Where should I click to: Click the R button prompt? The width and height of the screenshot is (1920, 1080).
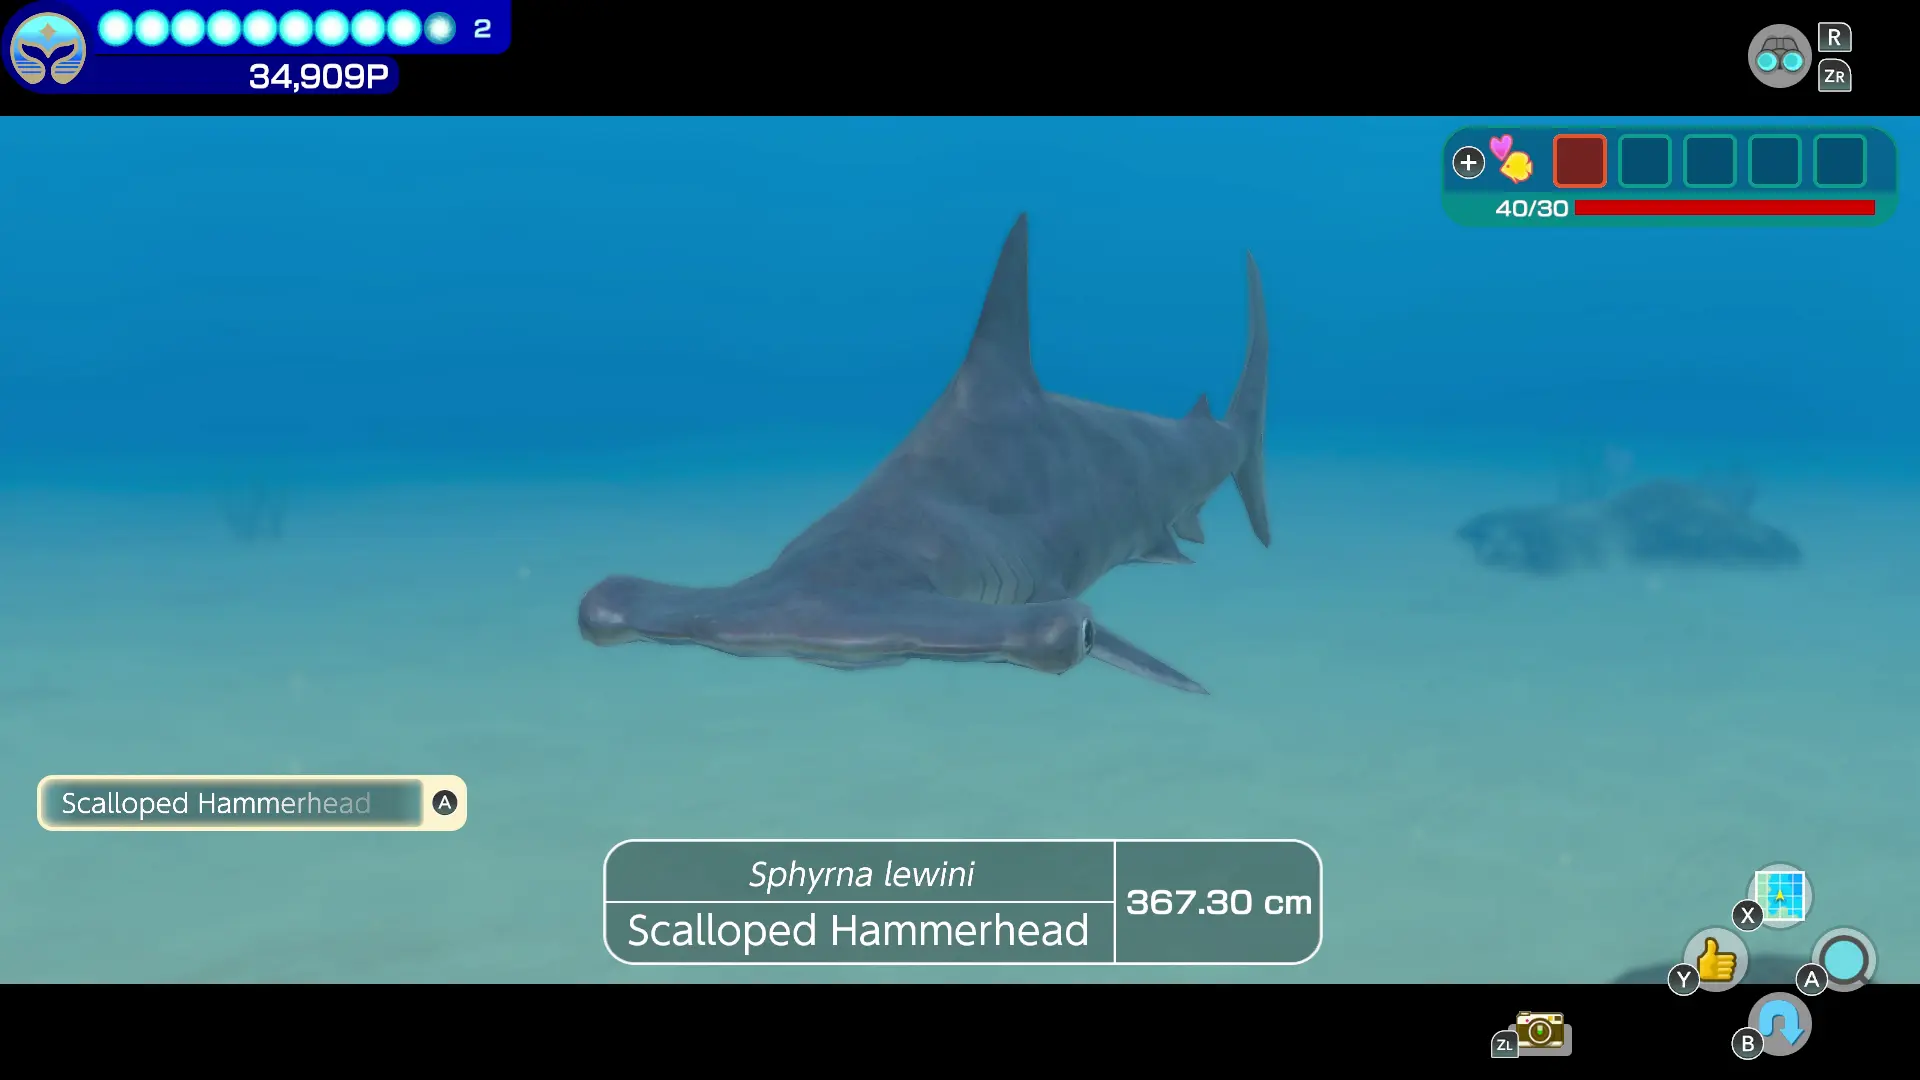pos(1834,38)
